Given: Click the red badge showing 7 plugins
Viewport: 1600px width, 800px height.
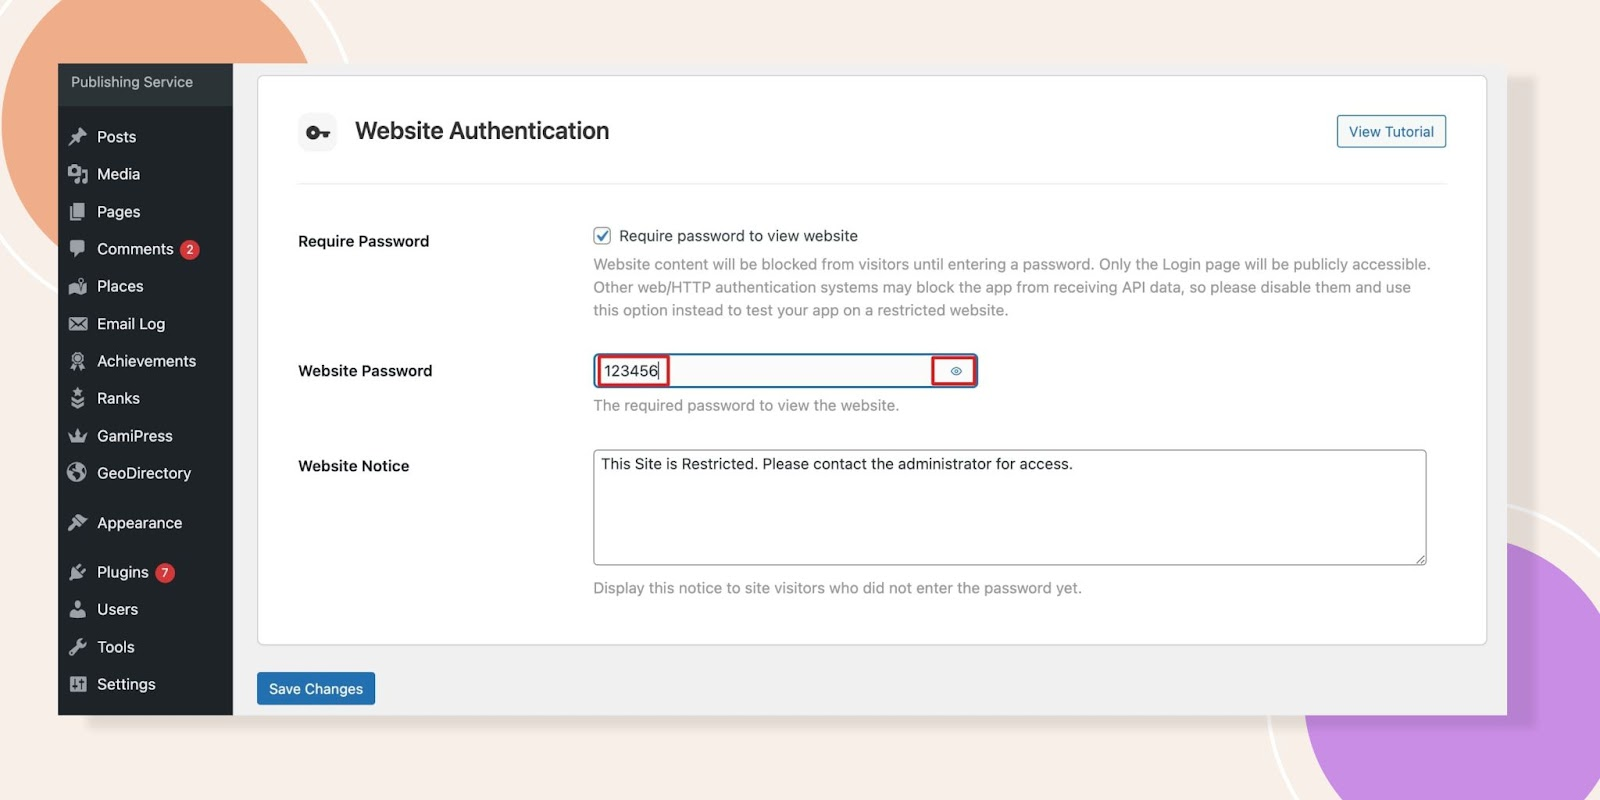Looking at the screenshot, I should click(165, 573).
